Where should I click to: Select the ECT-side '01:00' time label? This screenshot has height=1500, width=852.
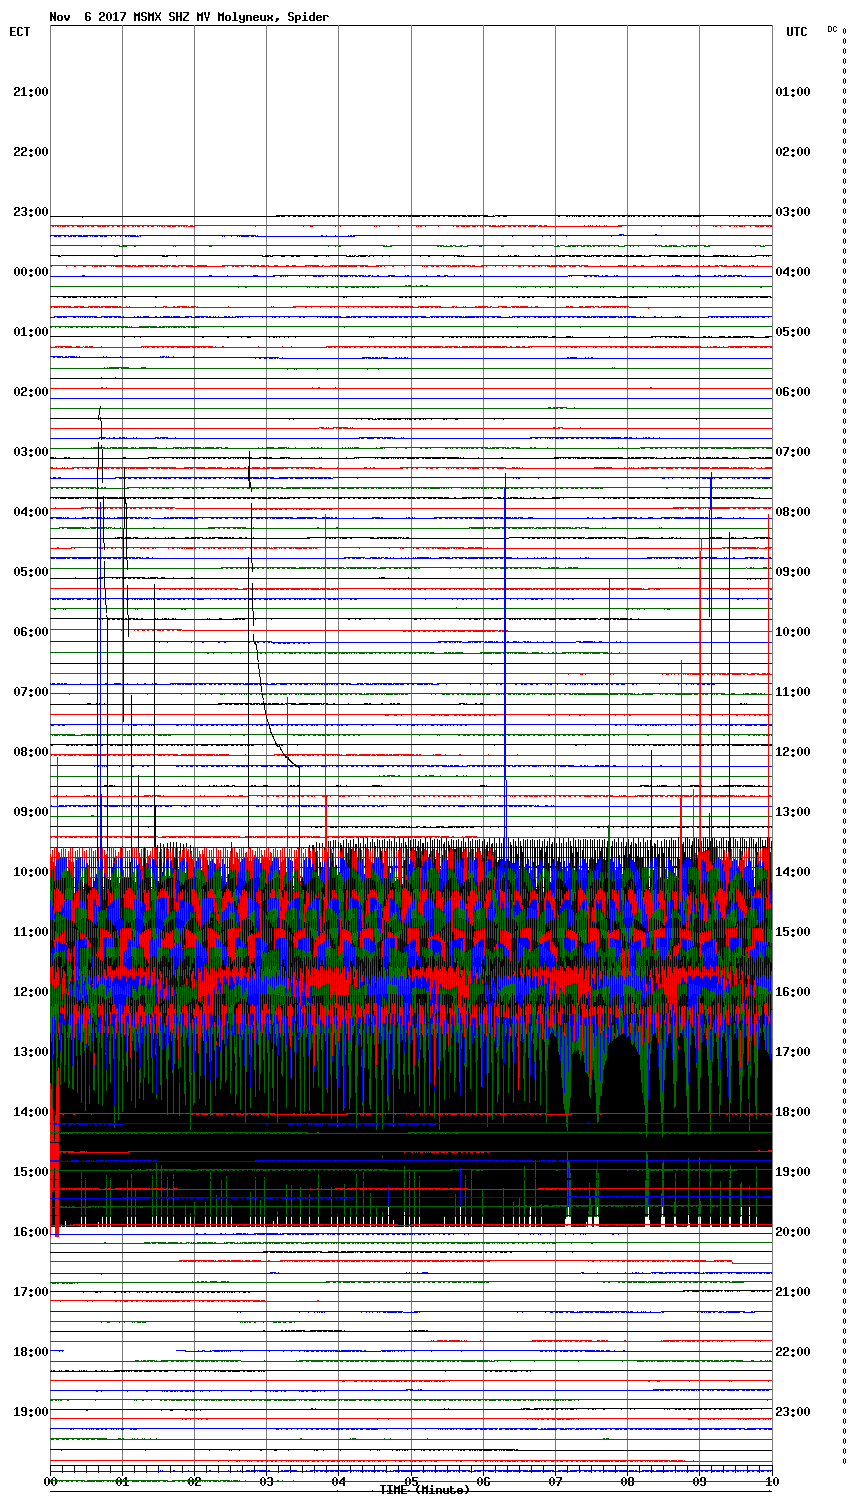[x=31, y=332]
